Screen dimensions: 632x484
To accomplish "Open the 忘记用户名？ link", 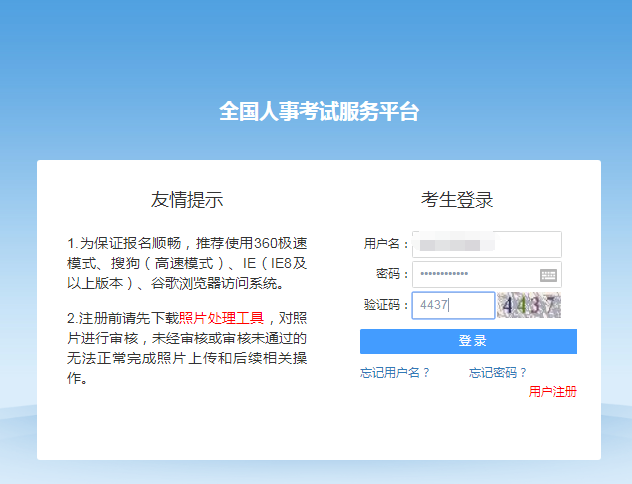I will point(395,373).
